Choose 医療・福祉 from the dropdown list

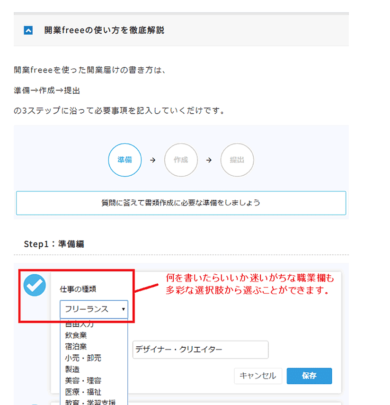pyautogui.click(x=83, y=392)
